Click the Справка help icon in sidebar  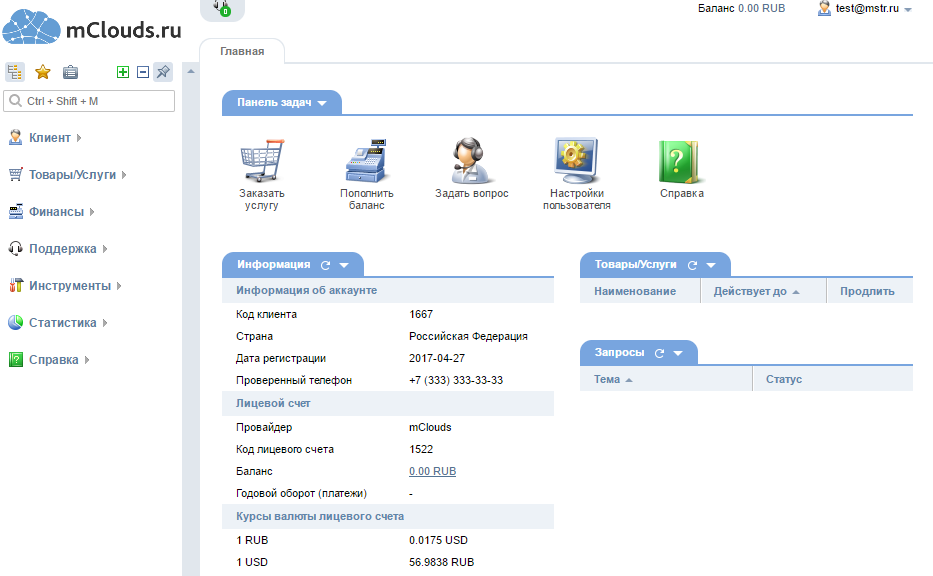15,359
